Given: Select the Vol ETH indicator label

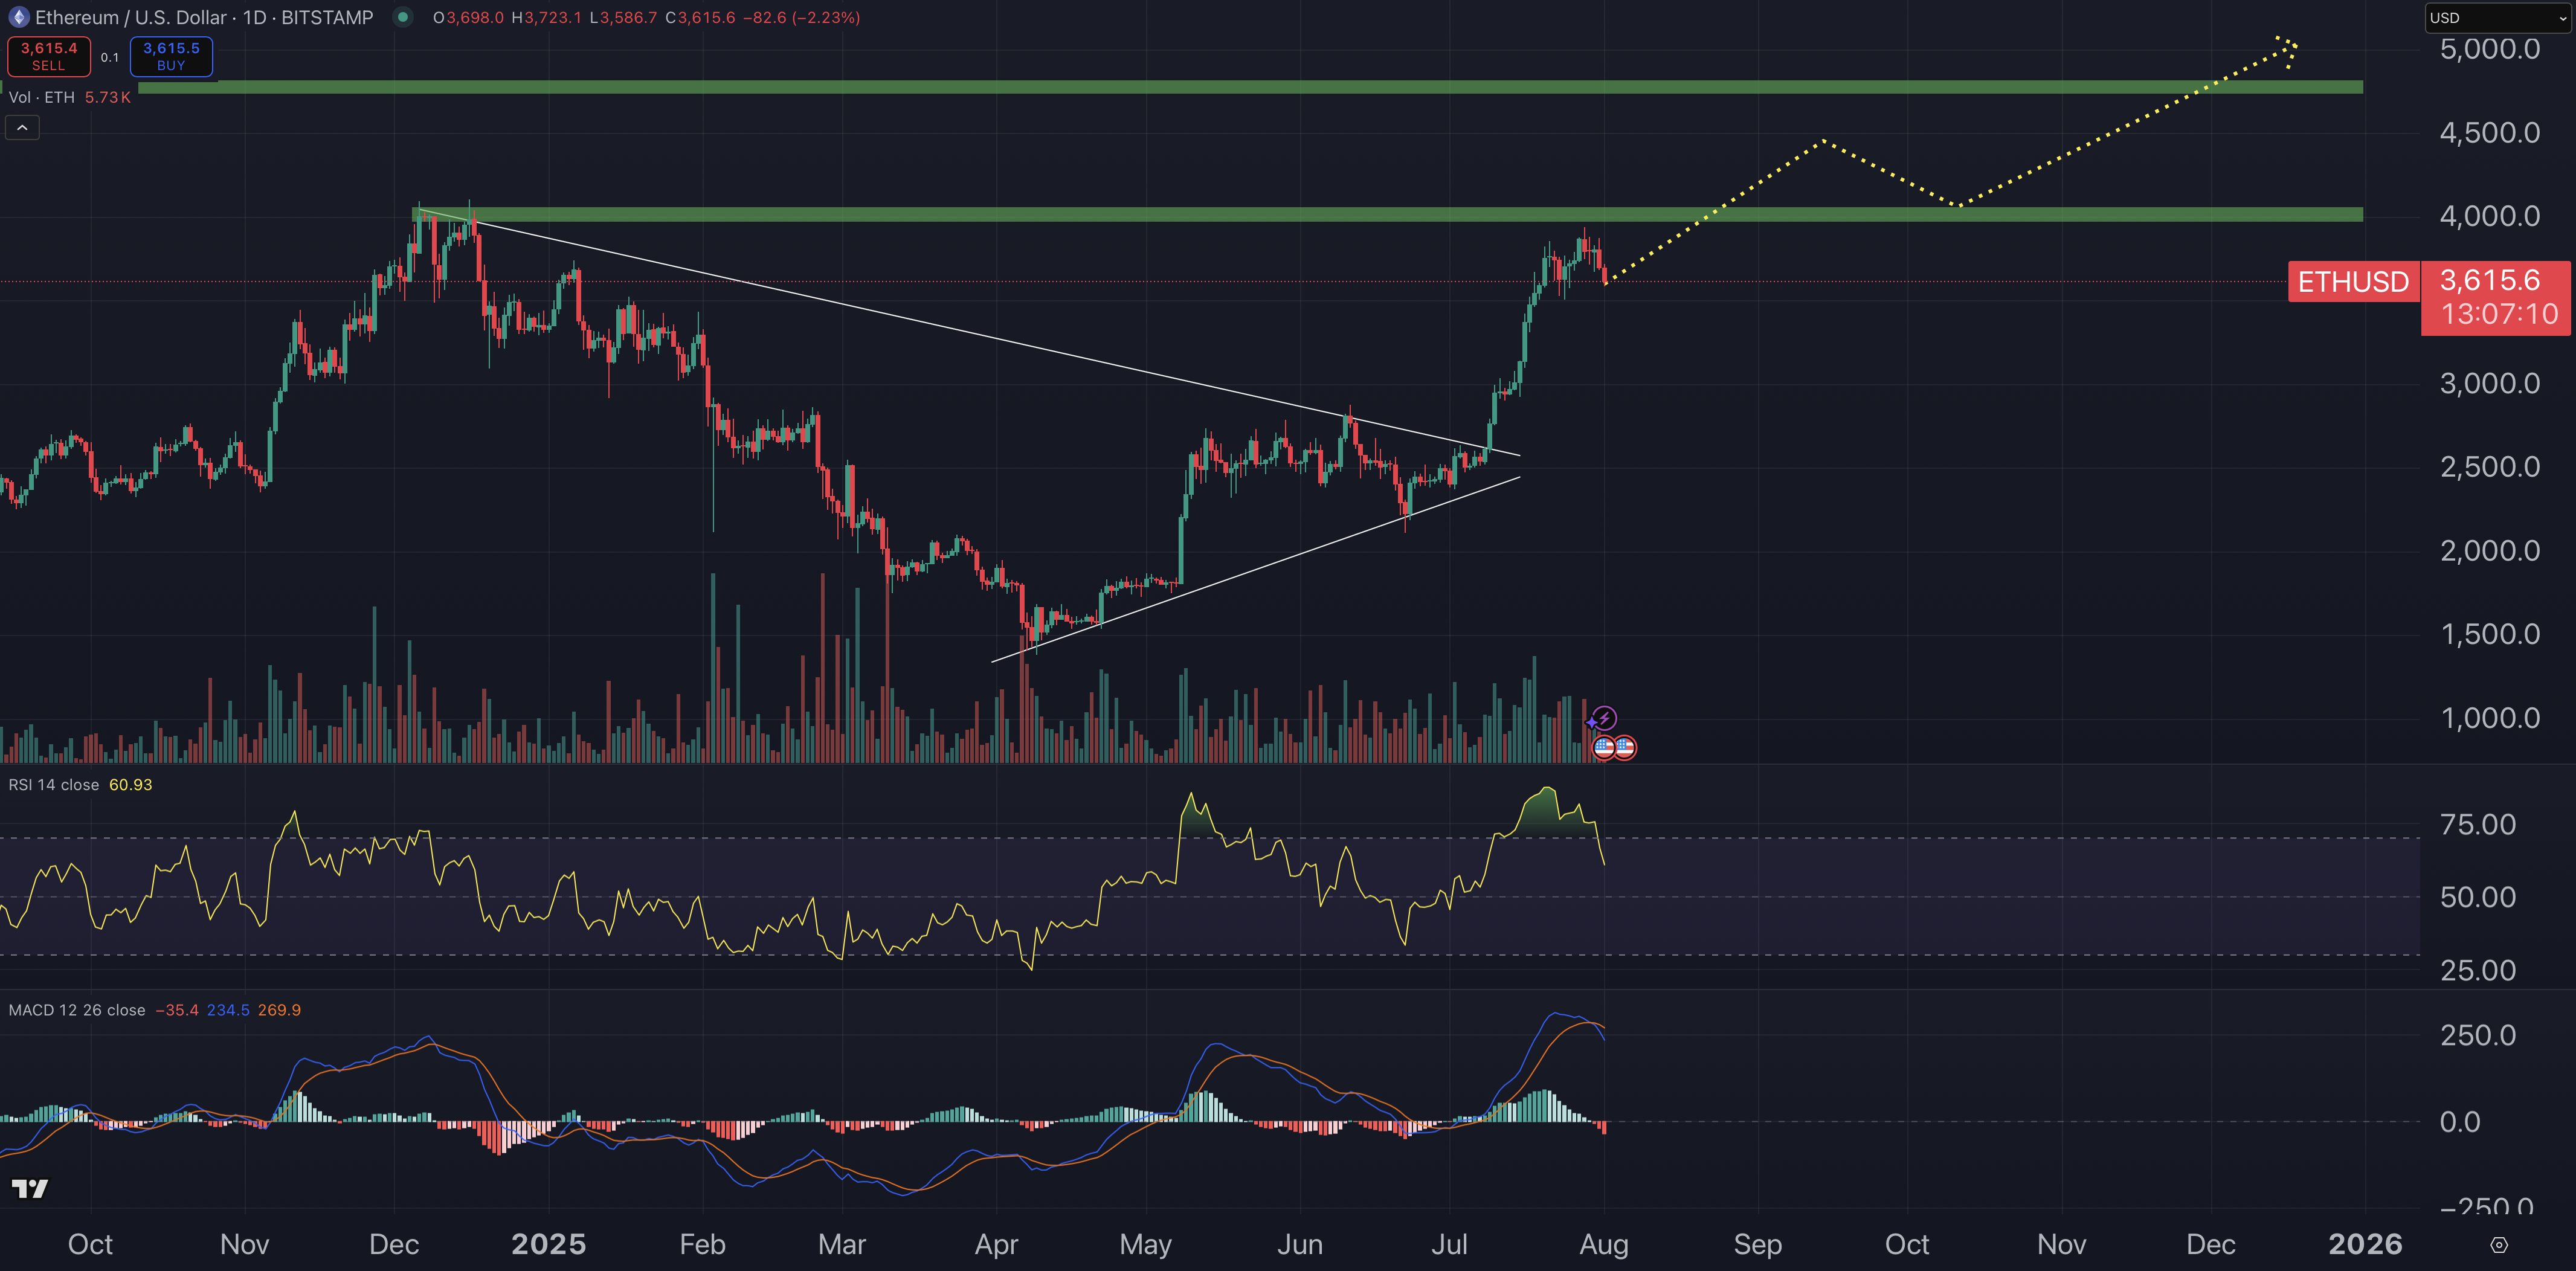Looking at the screenshot, I should click(42, 97).
